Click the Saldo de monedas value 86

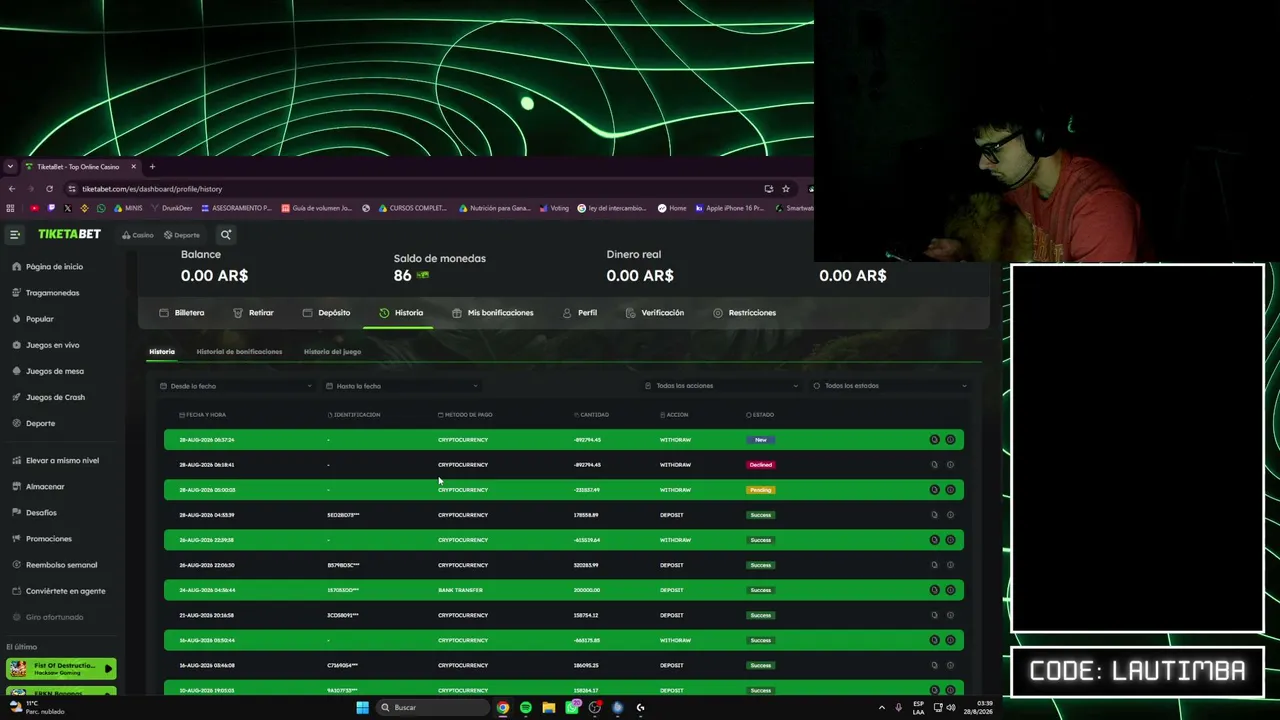(x=402, y=275)
